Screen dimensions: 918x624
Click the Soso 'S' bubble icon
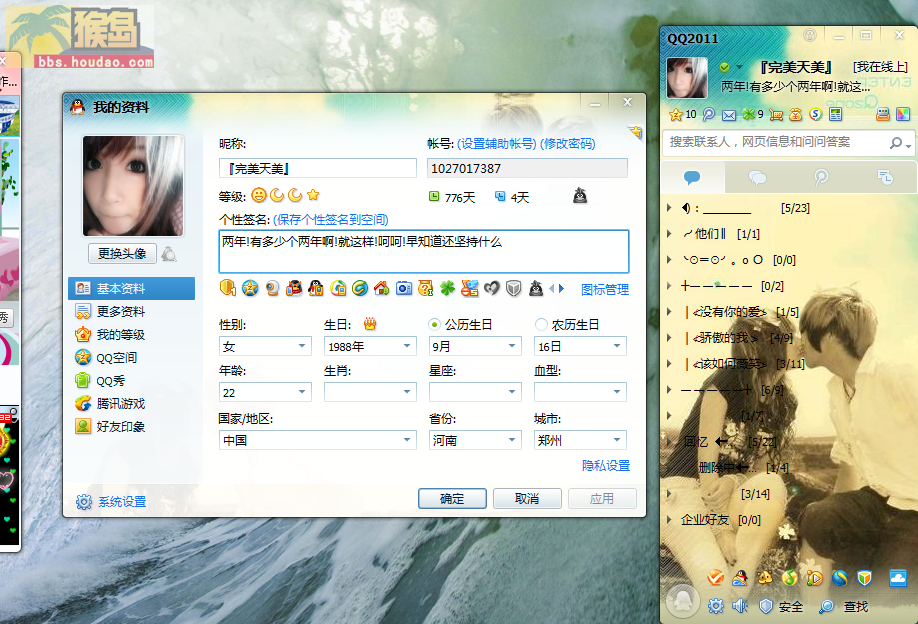(815, 114)
